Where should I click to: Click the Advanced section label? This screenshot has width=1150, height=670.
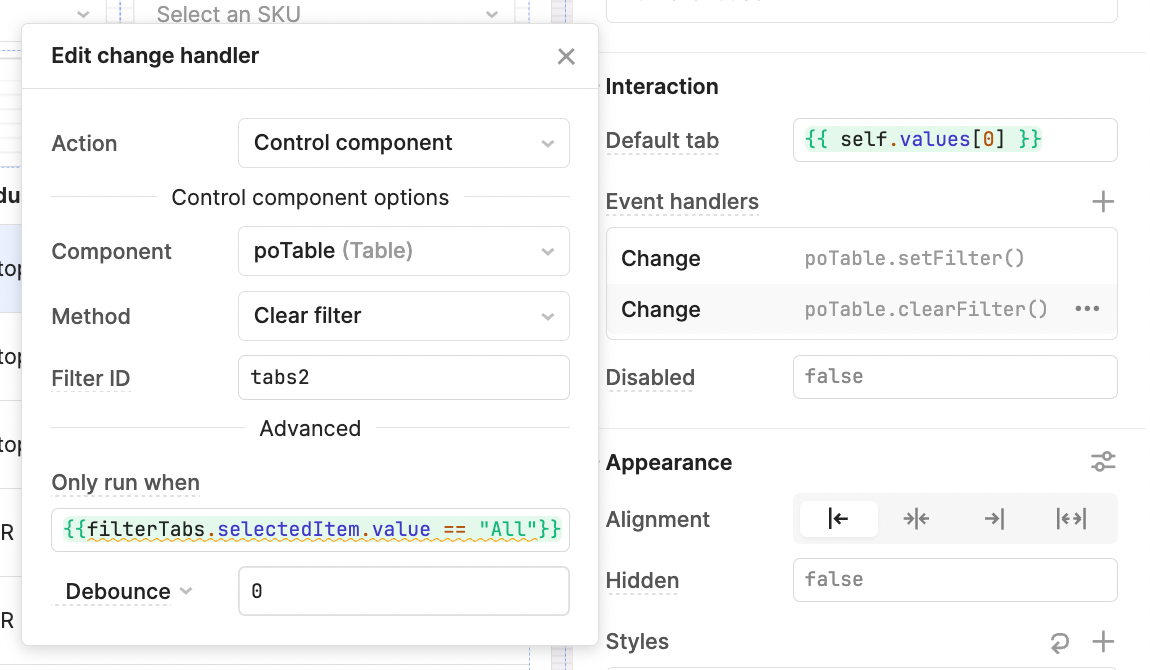click(x=310, y=428)
